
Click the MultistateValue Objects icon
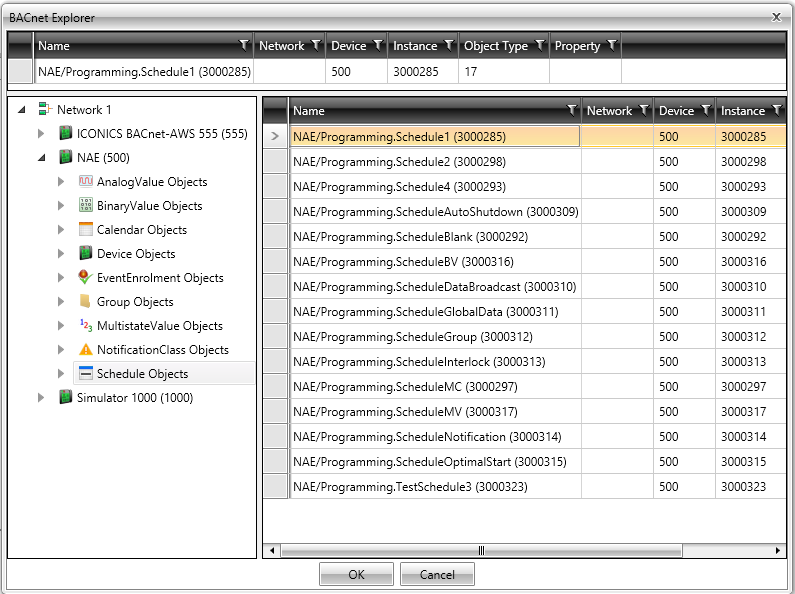coord(86,326)
